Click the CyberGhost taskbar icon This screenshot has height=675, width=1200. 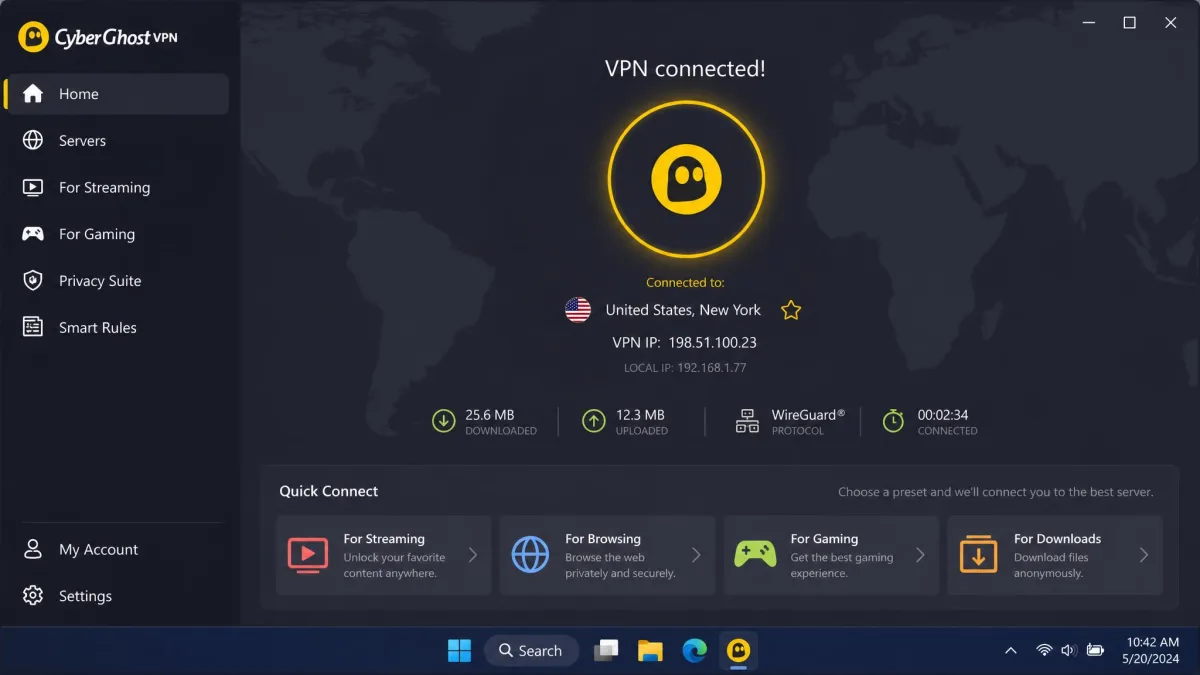click(x=739, y=651)
